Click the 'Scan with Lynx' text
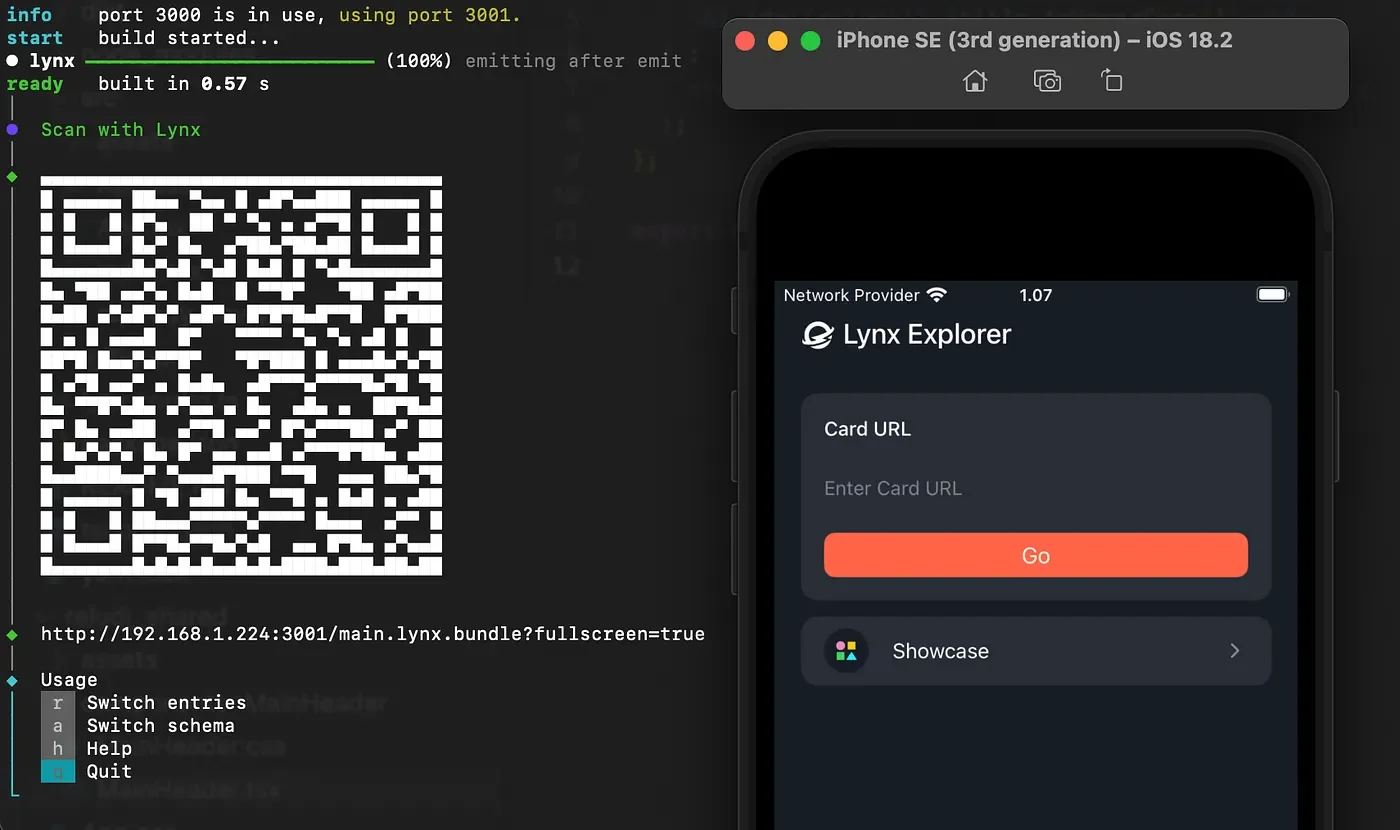This screenshot has width=1400, height=830. coord(121,130)
